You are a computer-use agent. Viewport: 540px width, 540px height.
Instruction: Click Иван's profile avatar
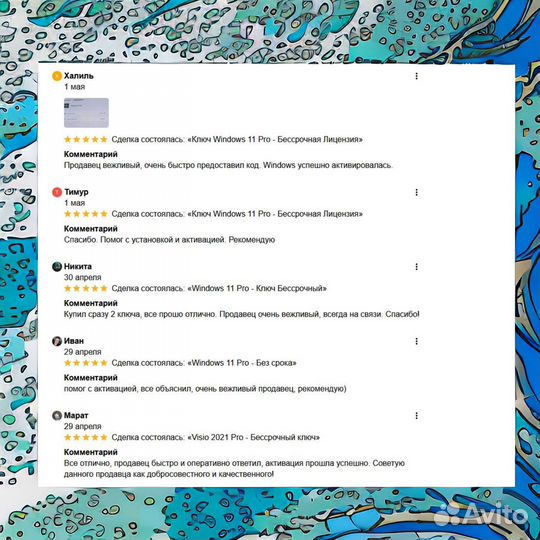click(x=57, y=341)
